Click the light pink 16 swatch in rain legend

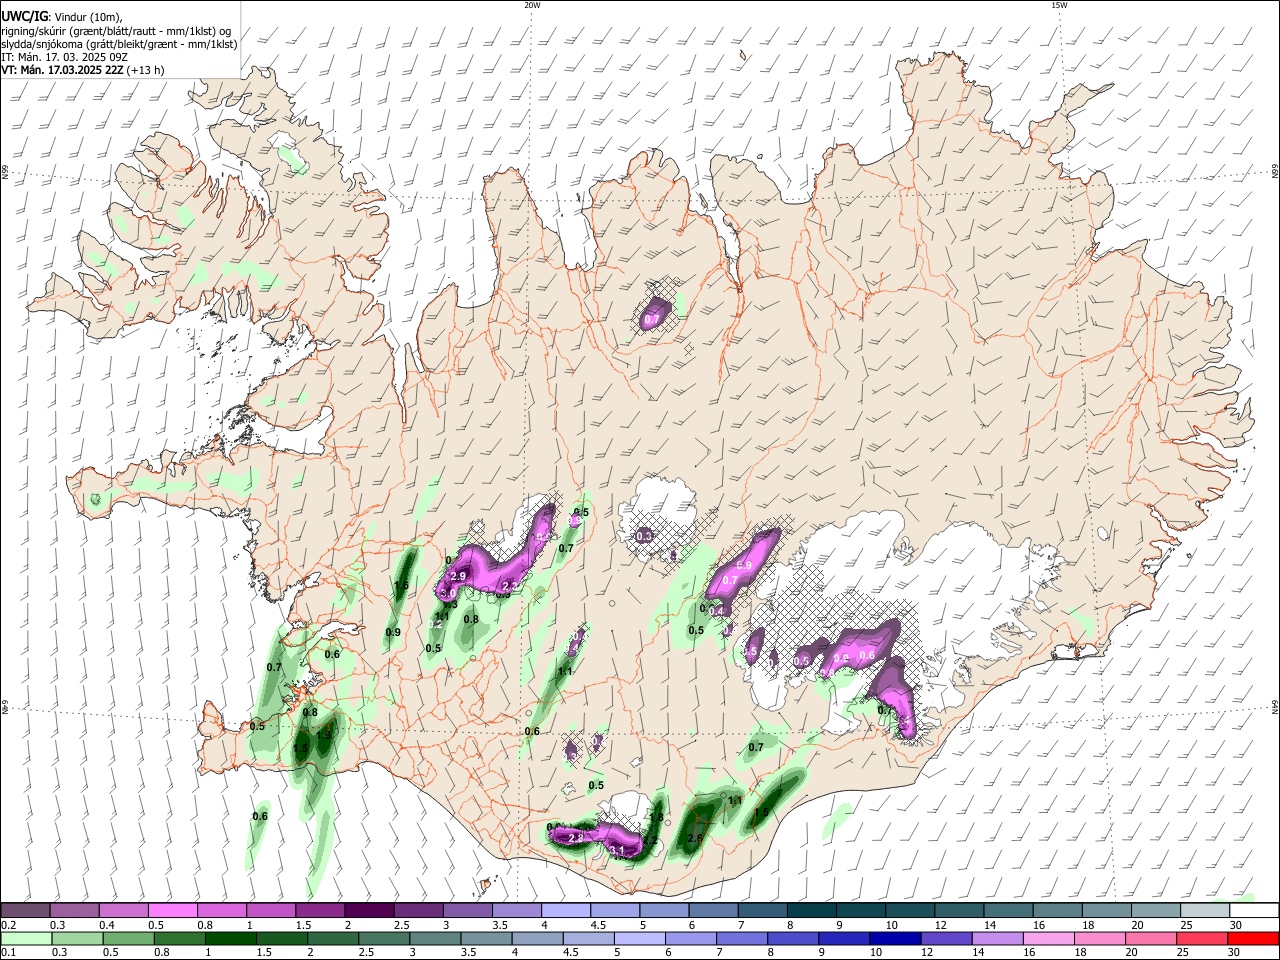[1049, 938]
